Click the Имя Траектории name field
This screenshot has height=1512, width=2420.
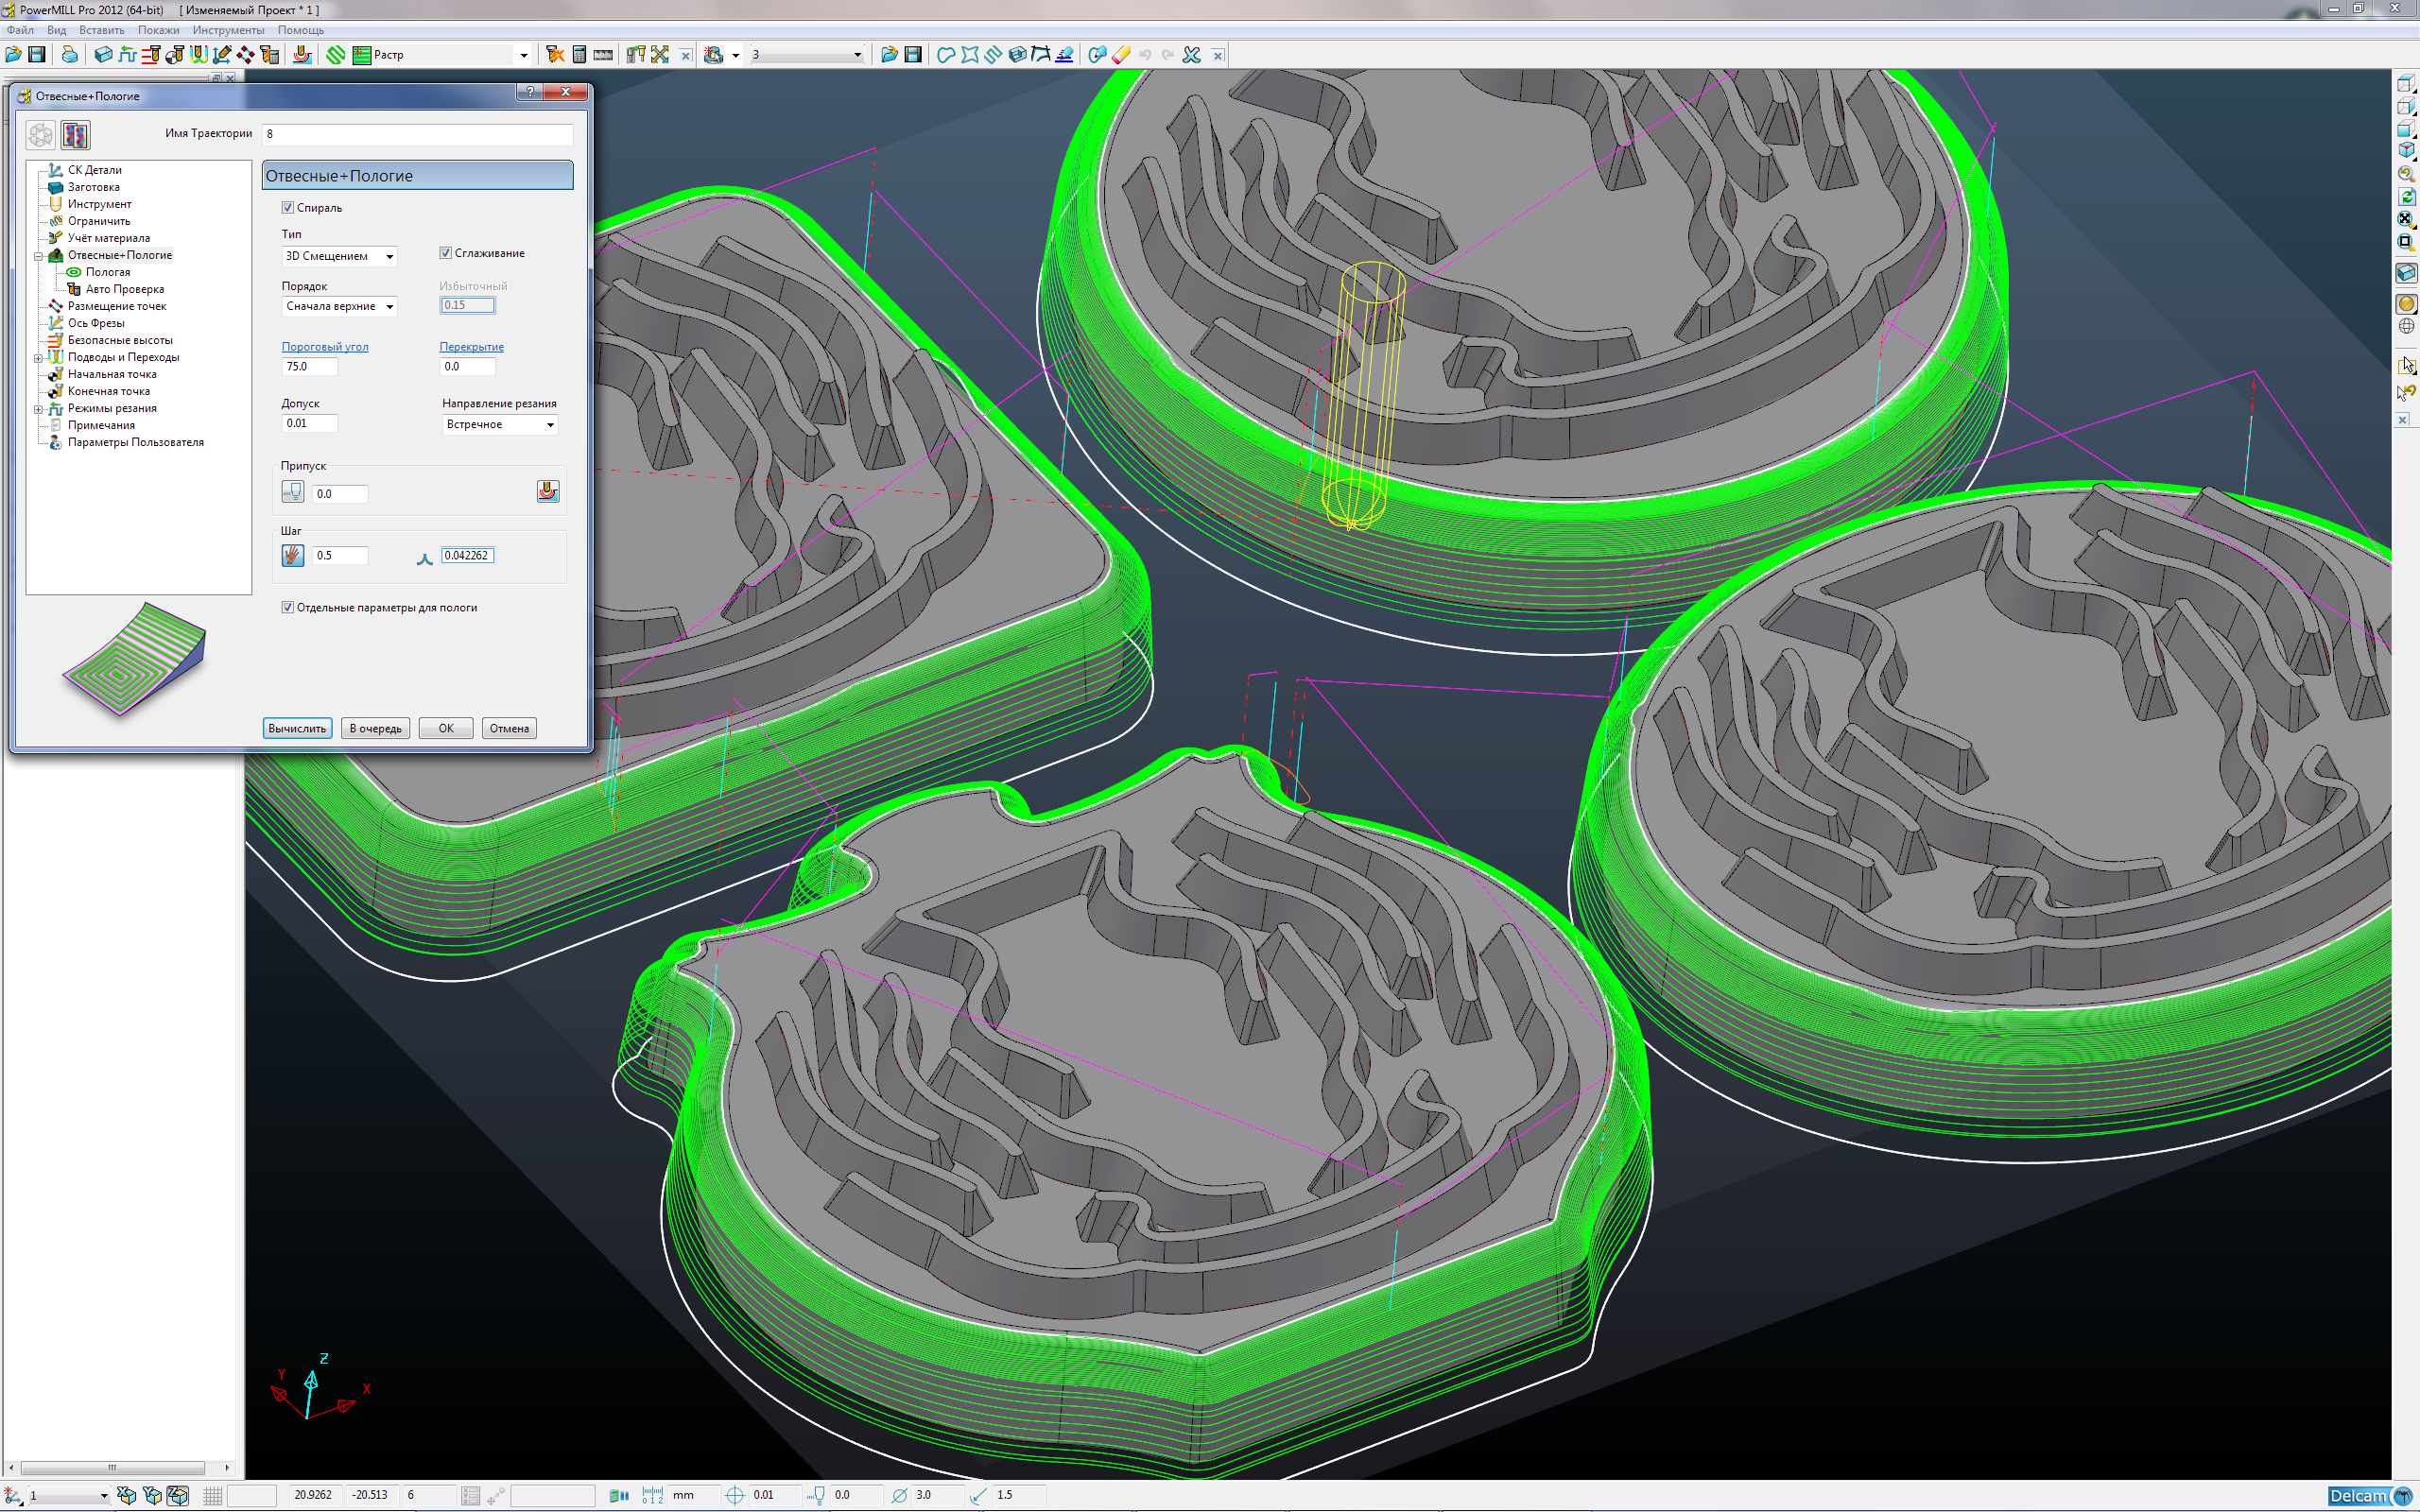coord(417,134)
